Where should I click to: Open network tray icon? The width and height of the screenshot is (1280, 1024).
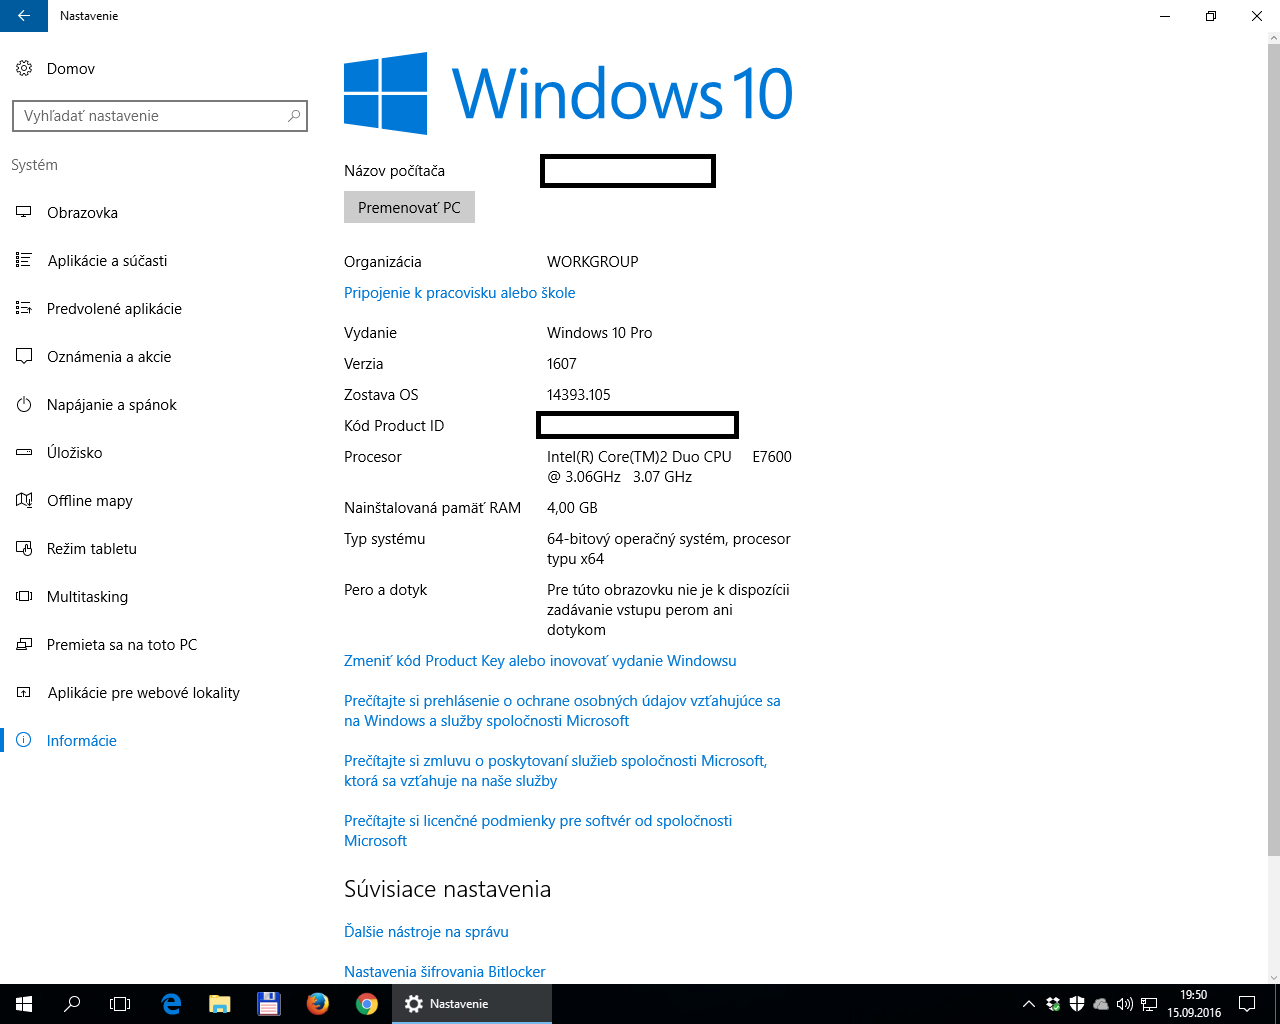coord(1149,1004)
